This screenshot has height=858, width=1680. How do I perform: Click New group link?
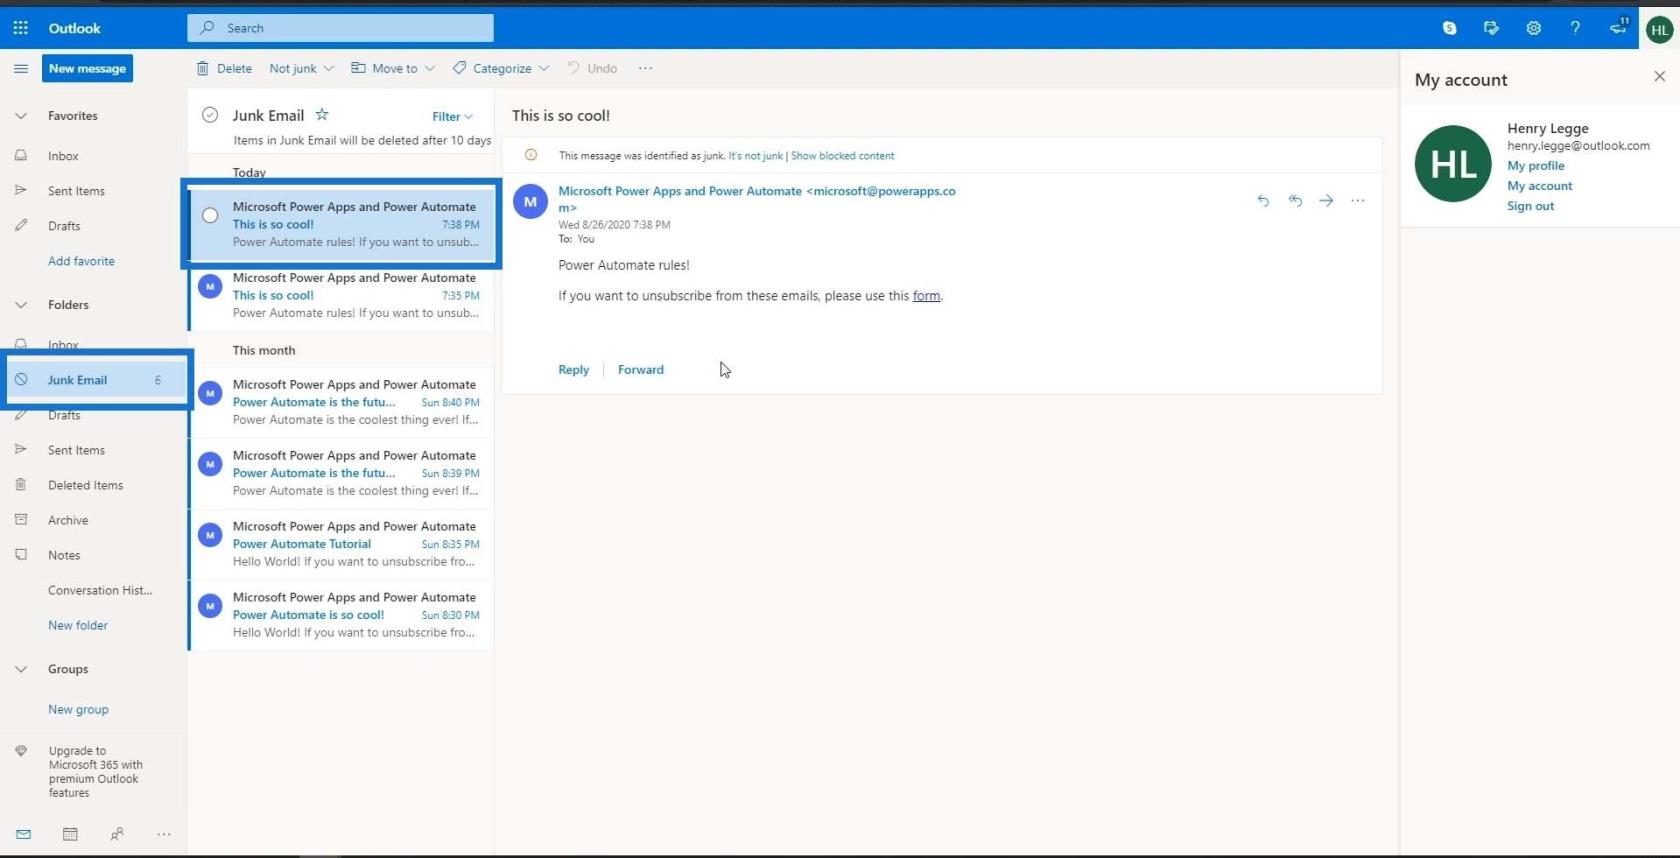(78, 709)
